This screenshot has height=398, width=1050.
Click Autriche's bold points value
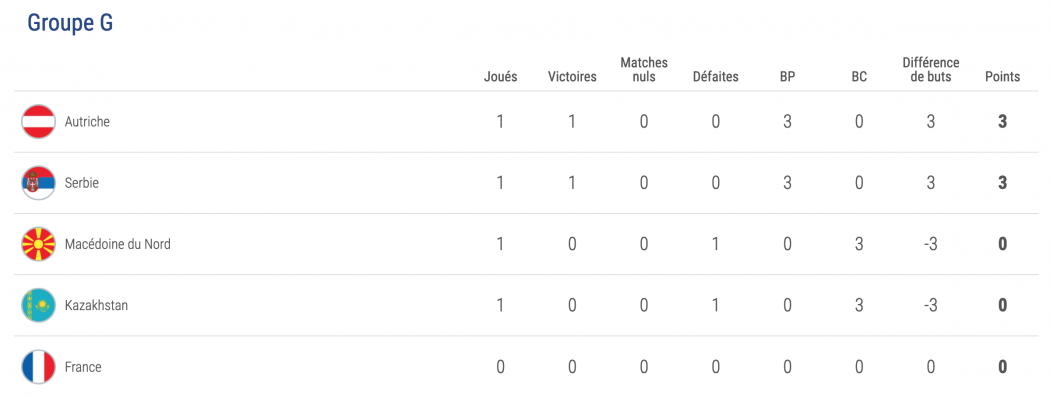(x=1002, y=122)
